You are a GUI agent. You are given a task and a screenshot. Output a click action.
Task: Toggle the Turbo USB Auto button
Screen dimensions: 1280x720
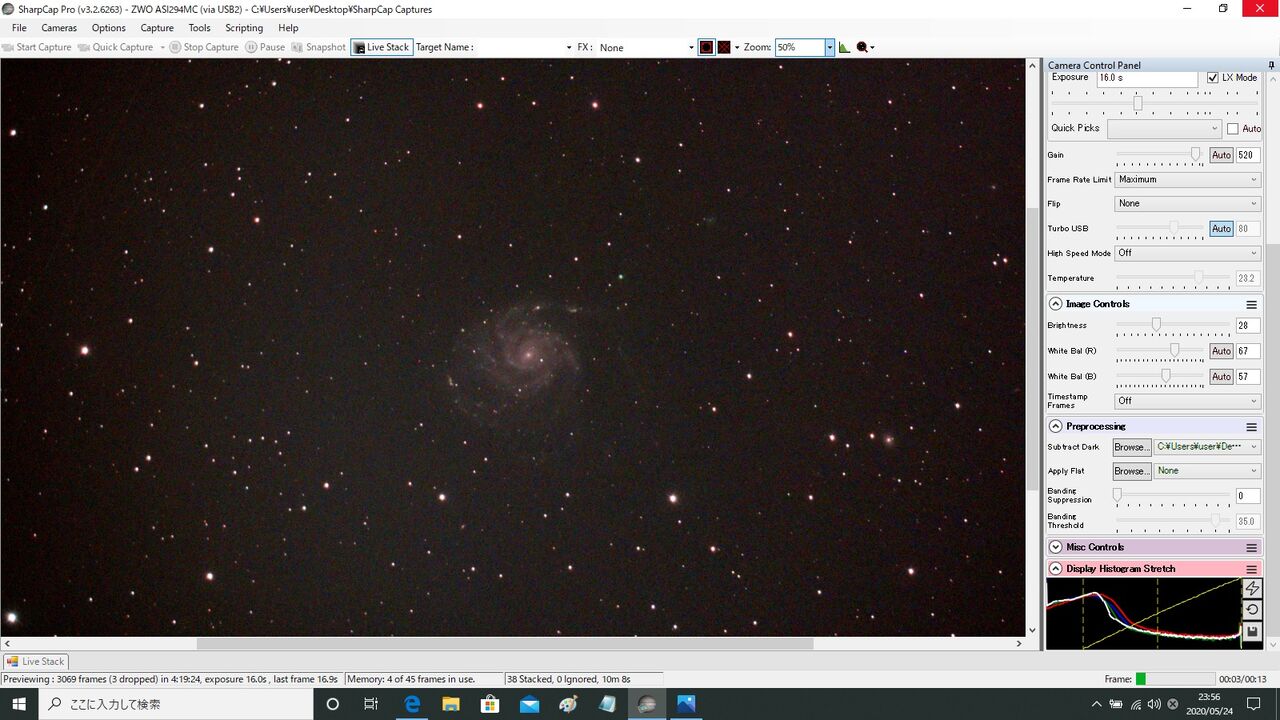[x=1221, y=229]
